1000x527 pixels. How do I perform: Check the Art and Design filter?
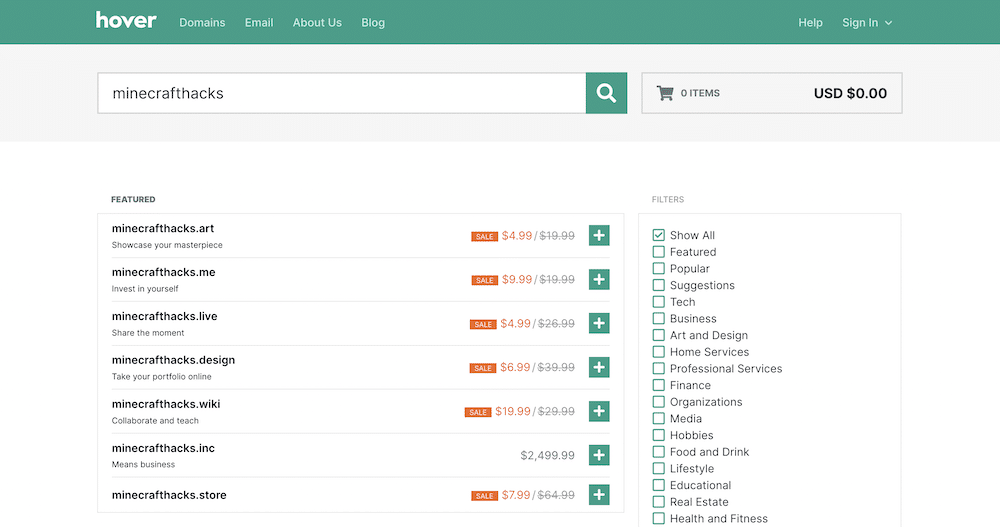[659, 335]
